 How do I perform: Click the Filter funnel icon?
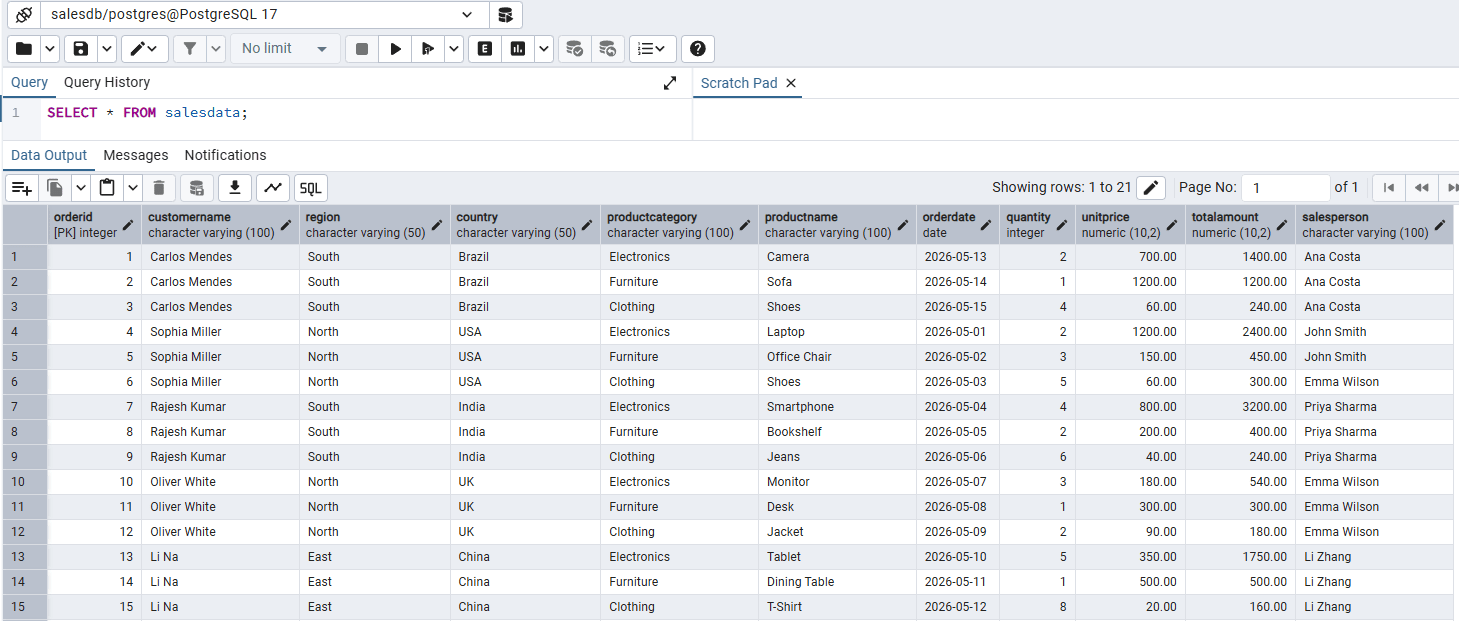tap(190, 48)
